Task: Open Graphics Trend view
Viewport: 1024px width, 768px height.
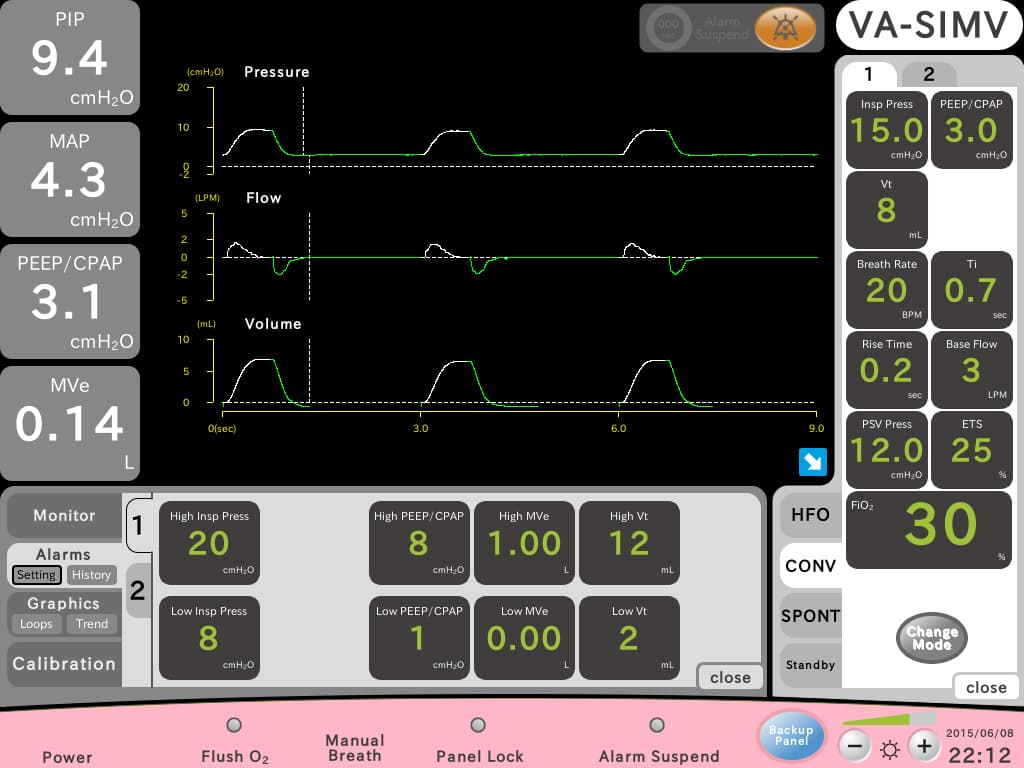Action: (x=92, y=624)
